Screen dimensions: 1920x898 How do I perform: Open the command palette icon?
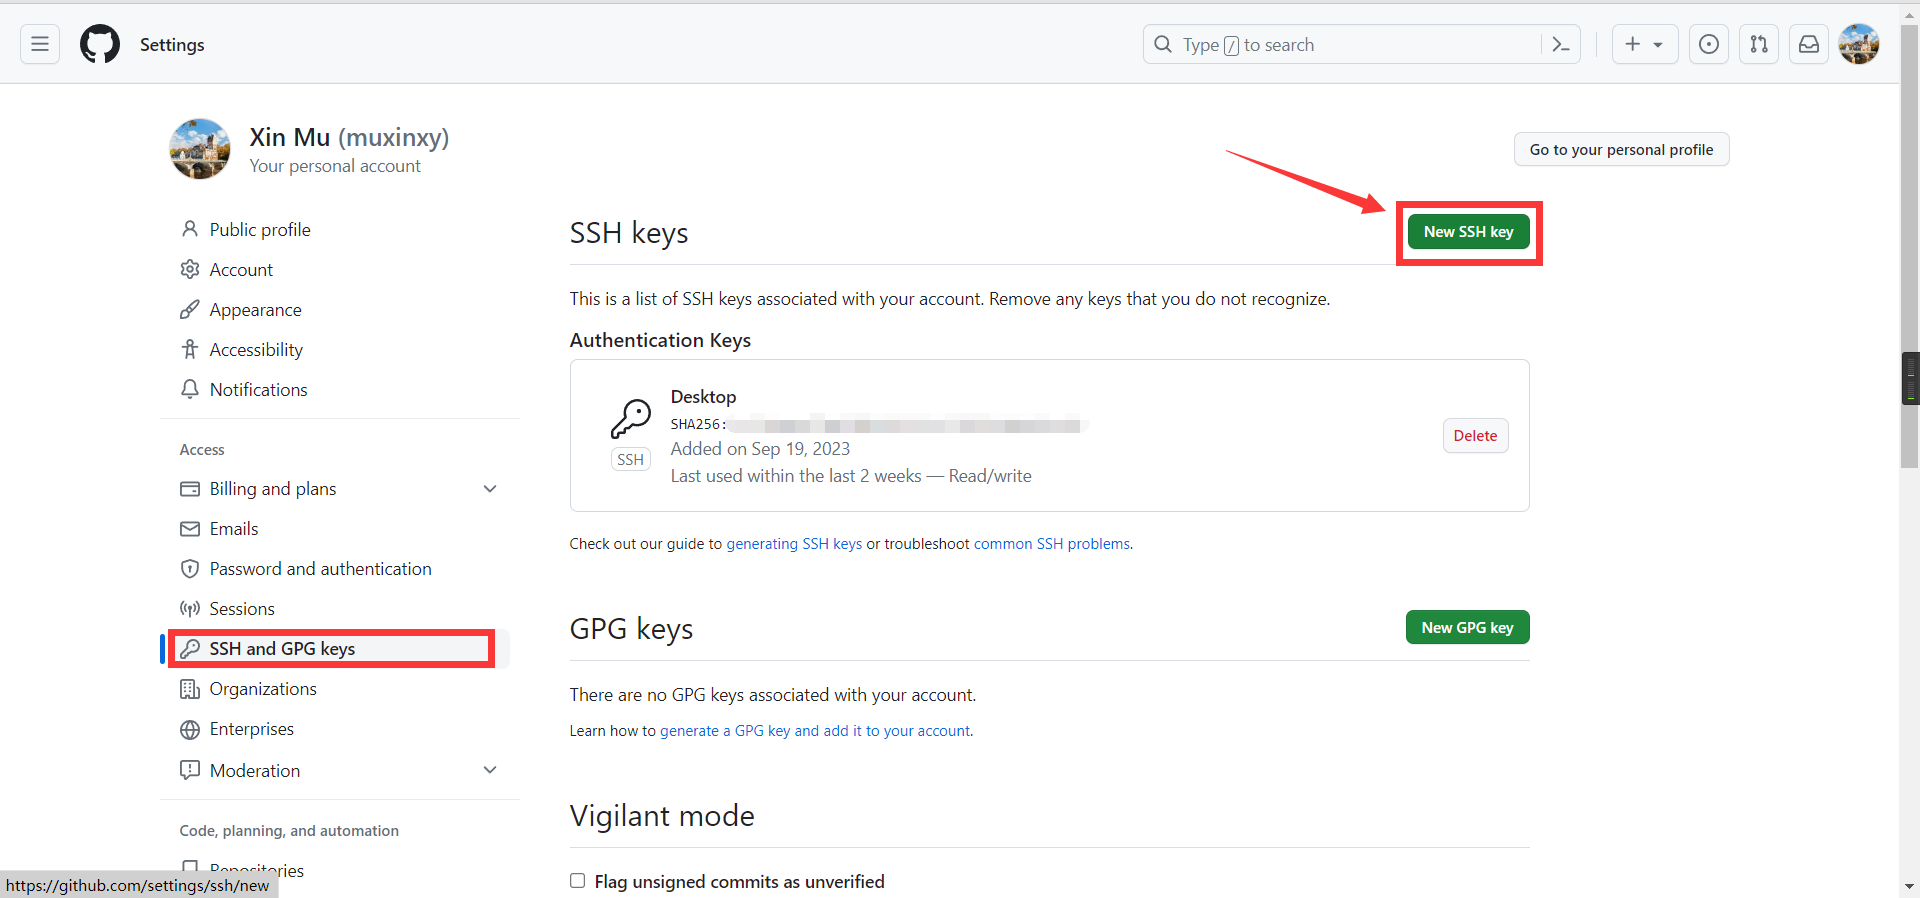(x=1560, y=44)
